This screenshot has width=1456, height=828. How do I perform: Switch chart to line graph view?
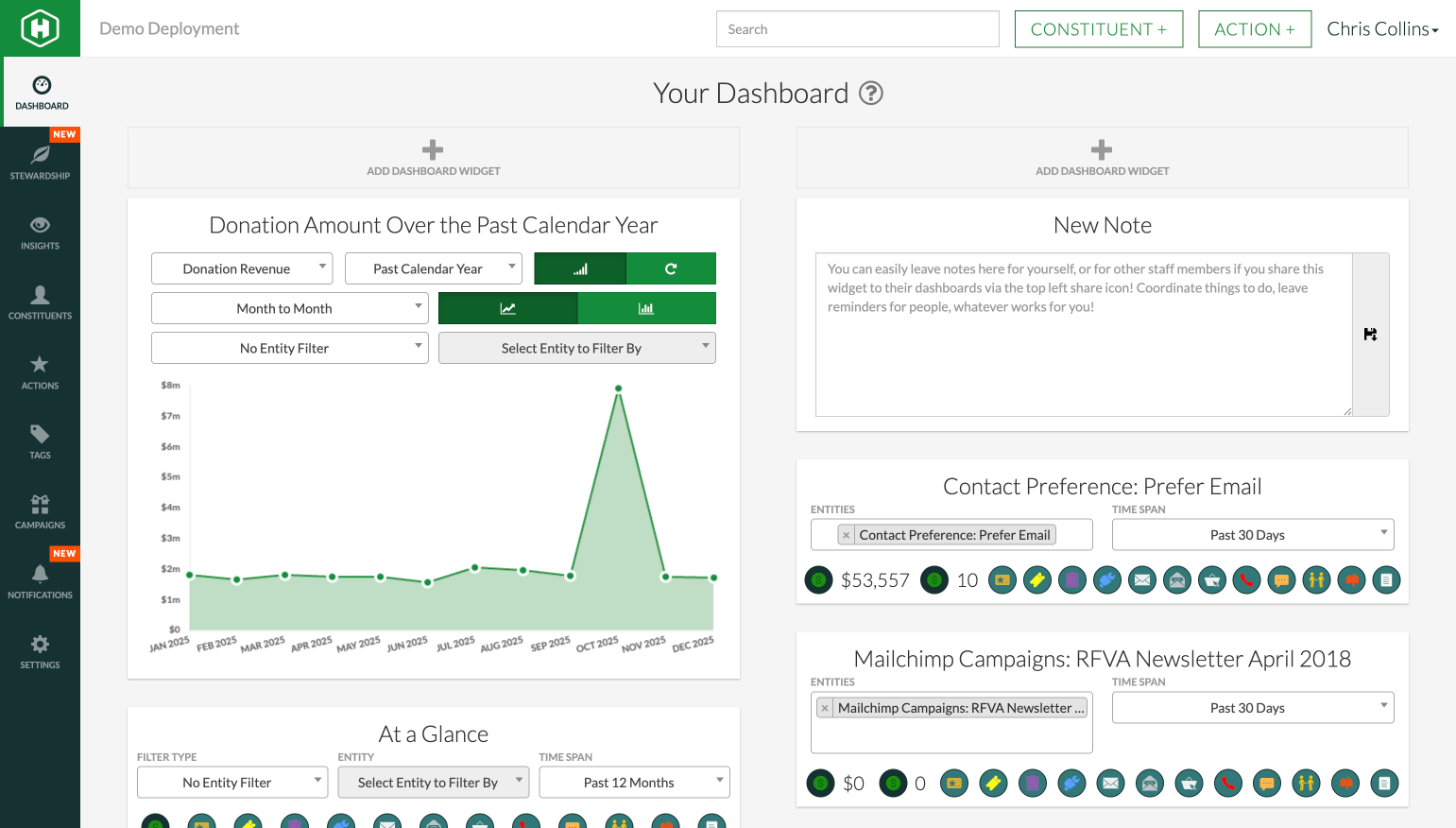point(508,308)
